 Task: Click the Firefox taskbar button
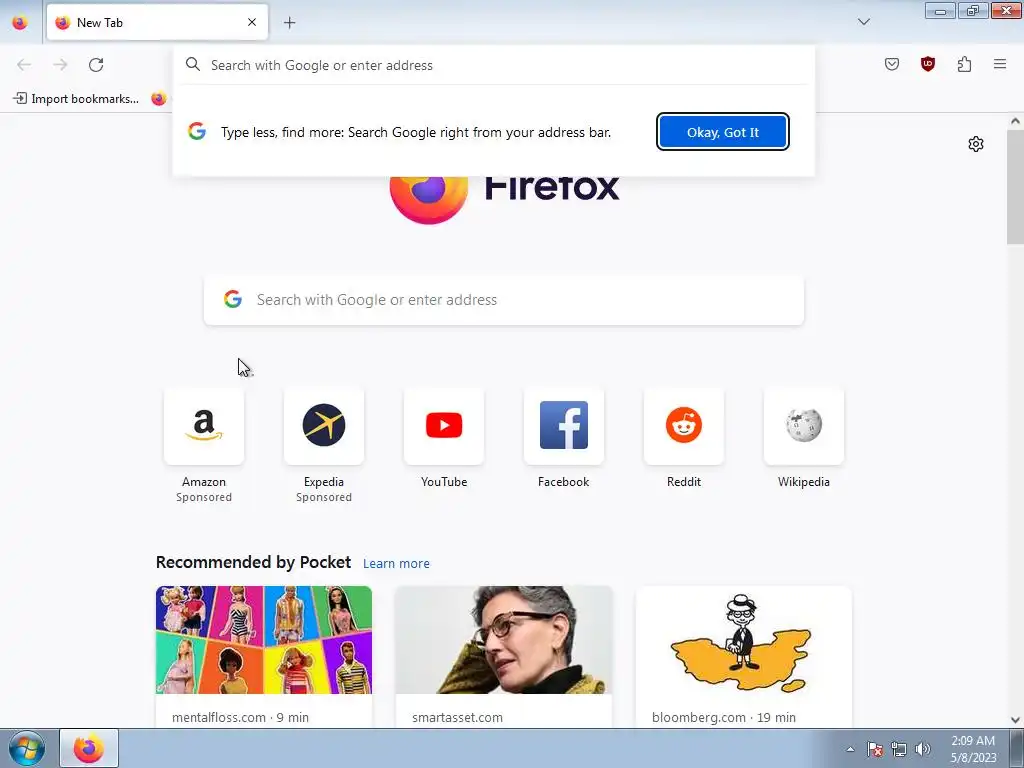coord(89,748)
